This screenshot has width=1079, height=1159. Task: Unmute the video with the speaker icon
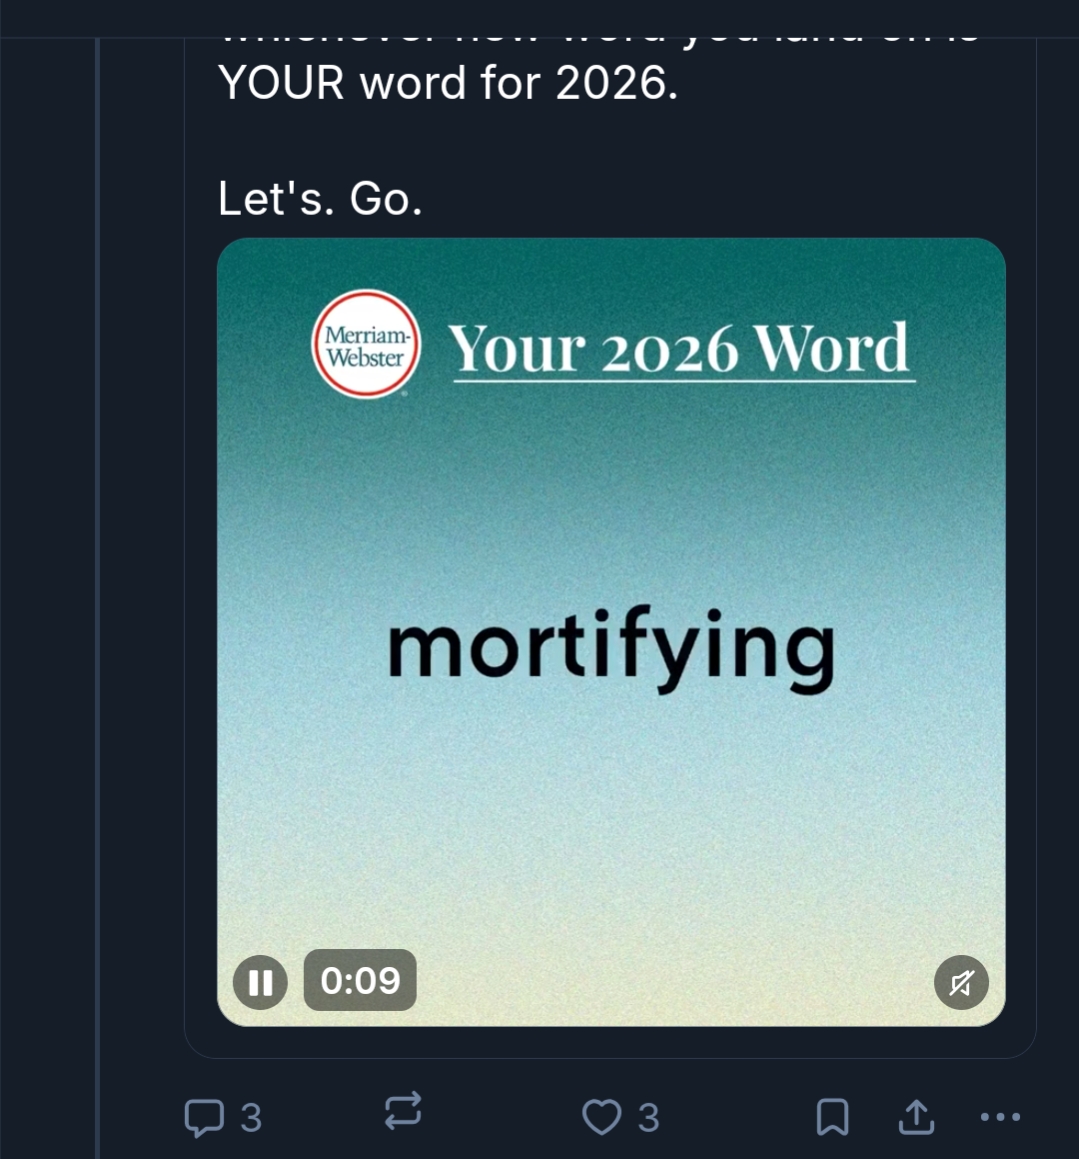[x=961, y=983]
